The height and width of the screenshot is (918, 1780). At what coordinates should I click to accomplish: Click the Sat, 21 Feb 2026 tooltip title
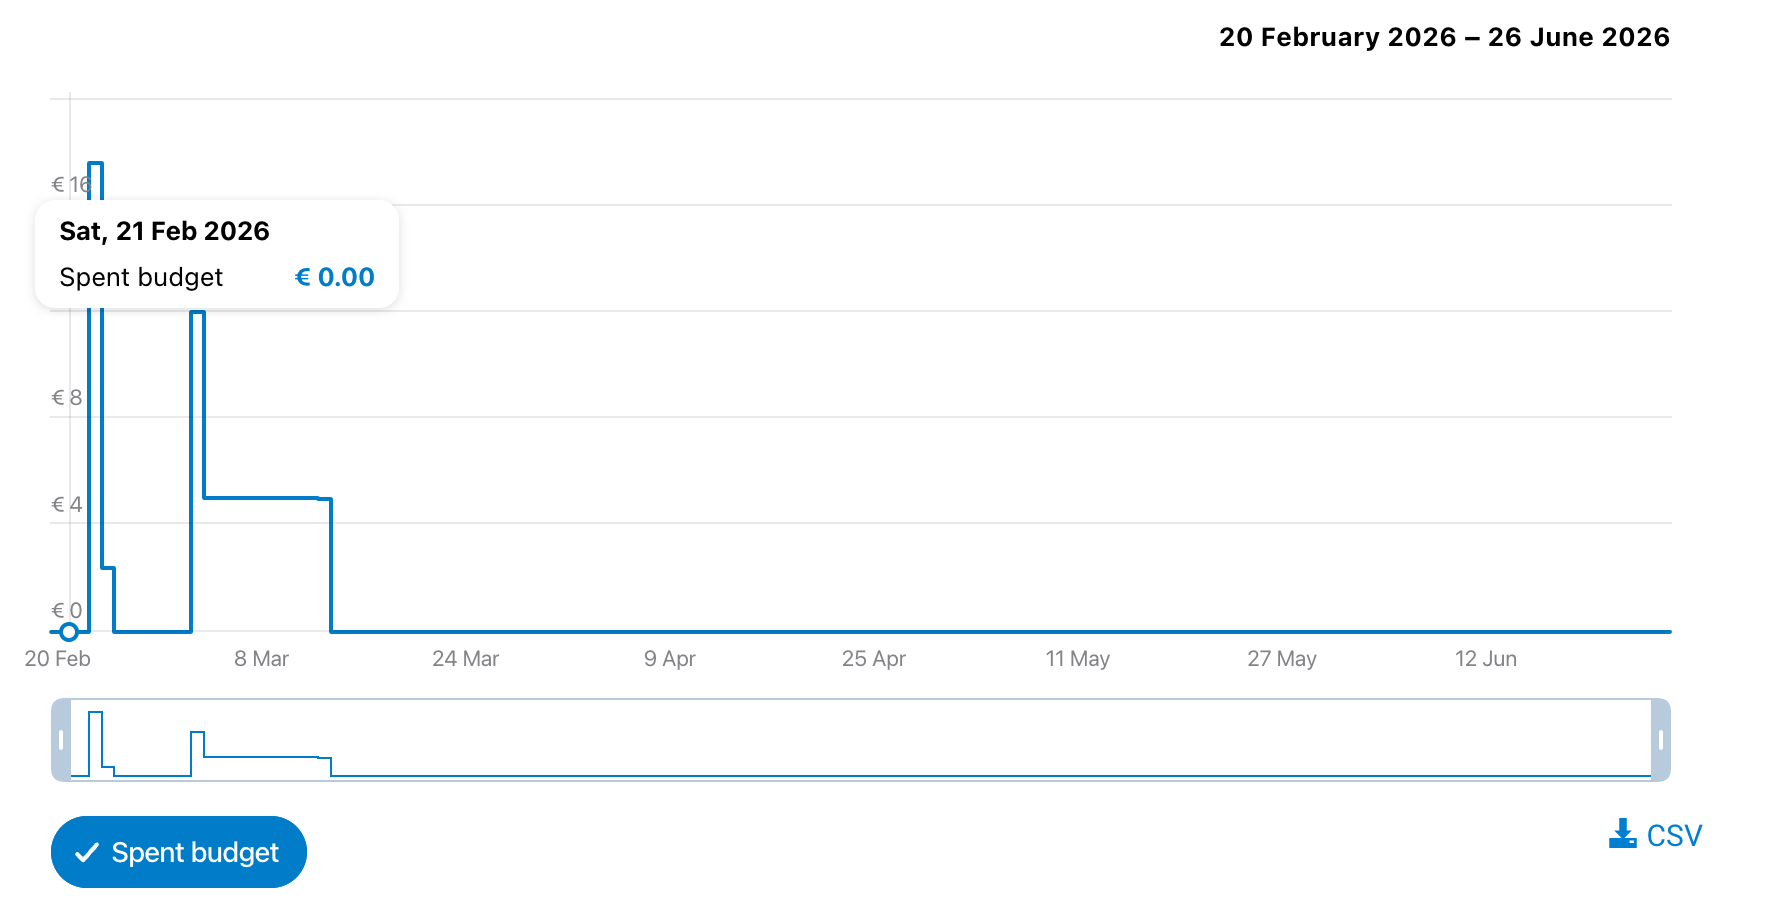[164, 231]
